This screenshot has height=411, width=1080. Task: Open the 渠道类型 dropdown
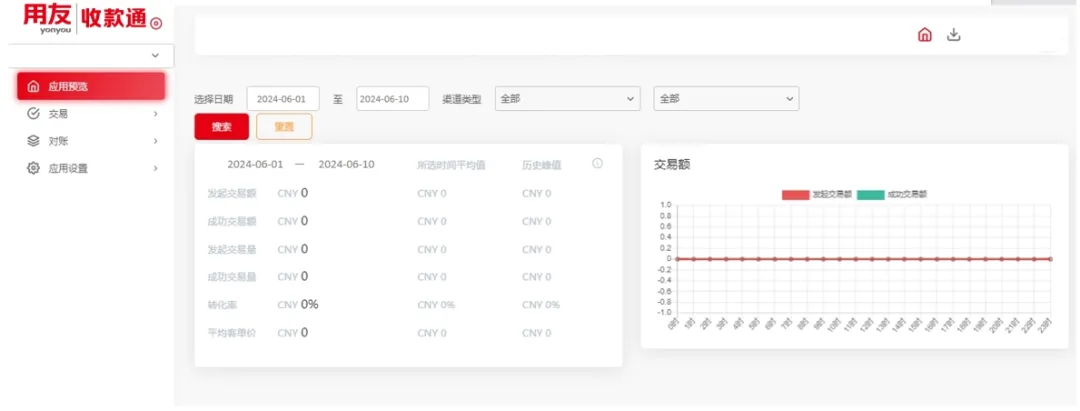568,98
